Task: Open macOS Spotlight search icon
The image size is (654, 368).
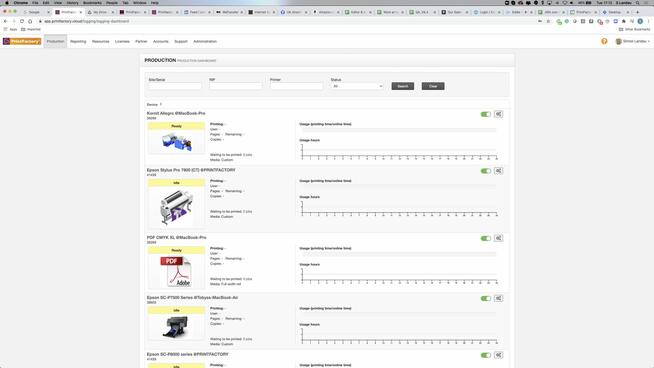Action: click(638, 3)
